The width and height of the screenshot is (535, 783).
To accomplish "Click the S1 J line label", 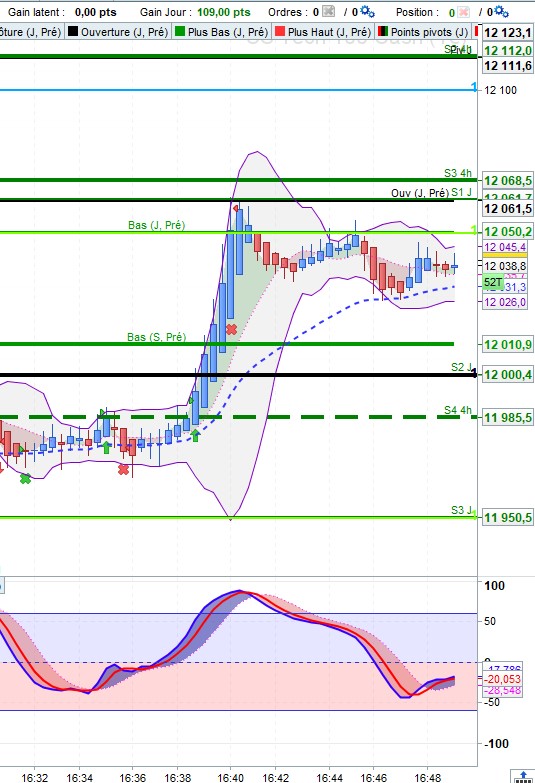I will pyautogui.click(x=462, y=192).
